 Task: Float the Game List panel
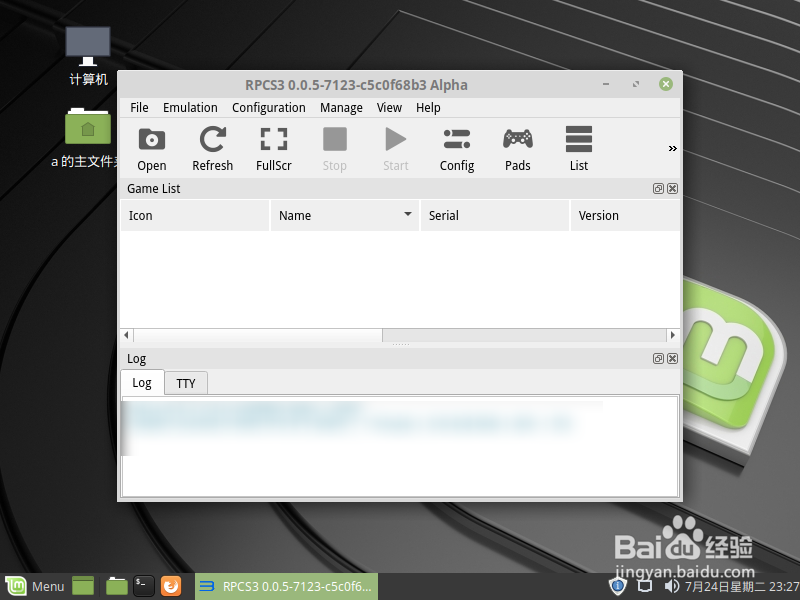point(658,189)
